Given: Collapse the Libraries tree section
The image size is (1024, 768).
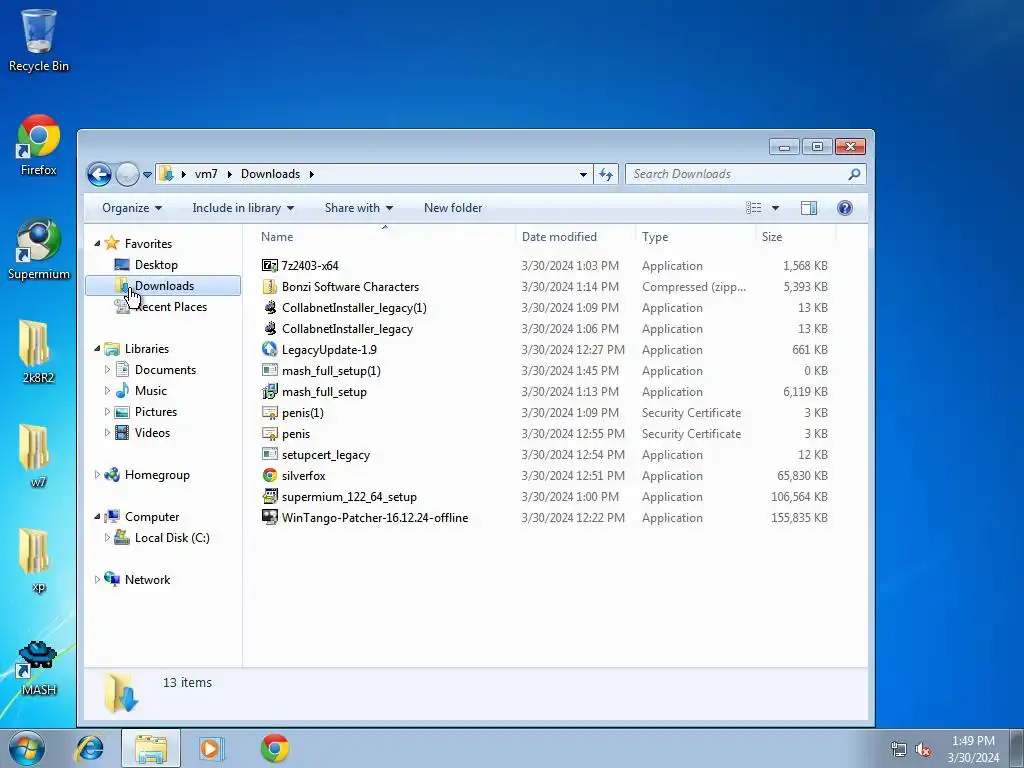Looking at the screenshot, I should 97,349.
